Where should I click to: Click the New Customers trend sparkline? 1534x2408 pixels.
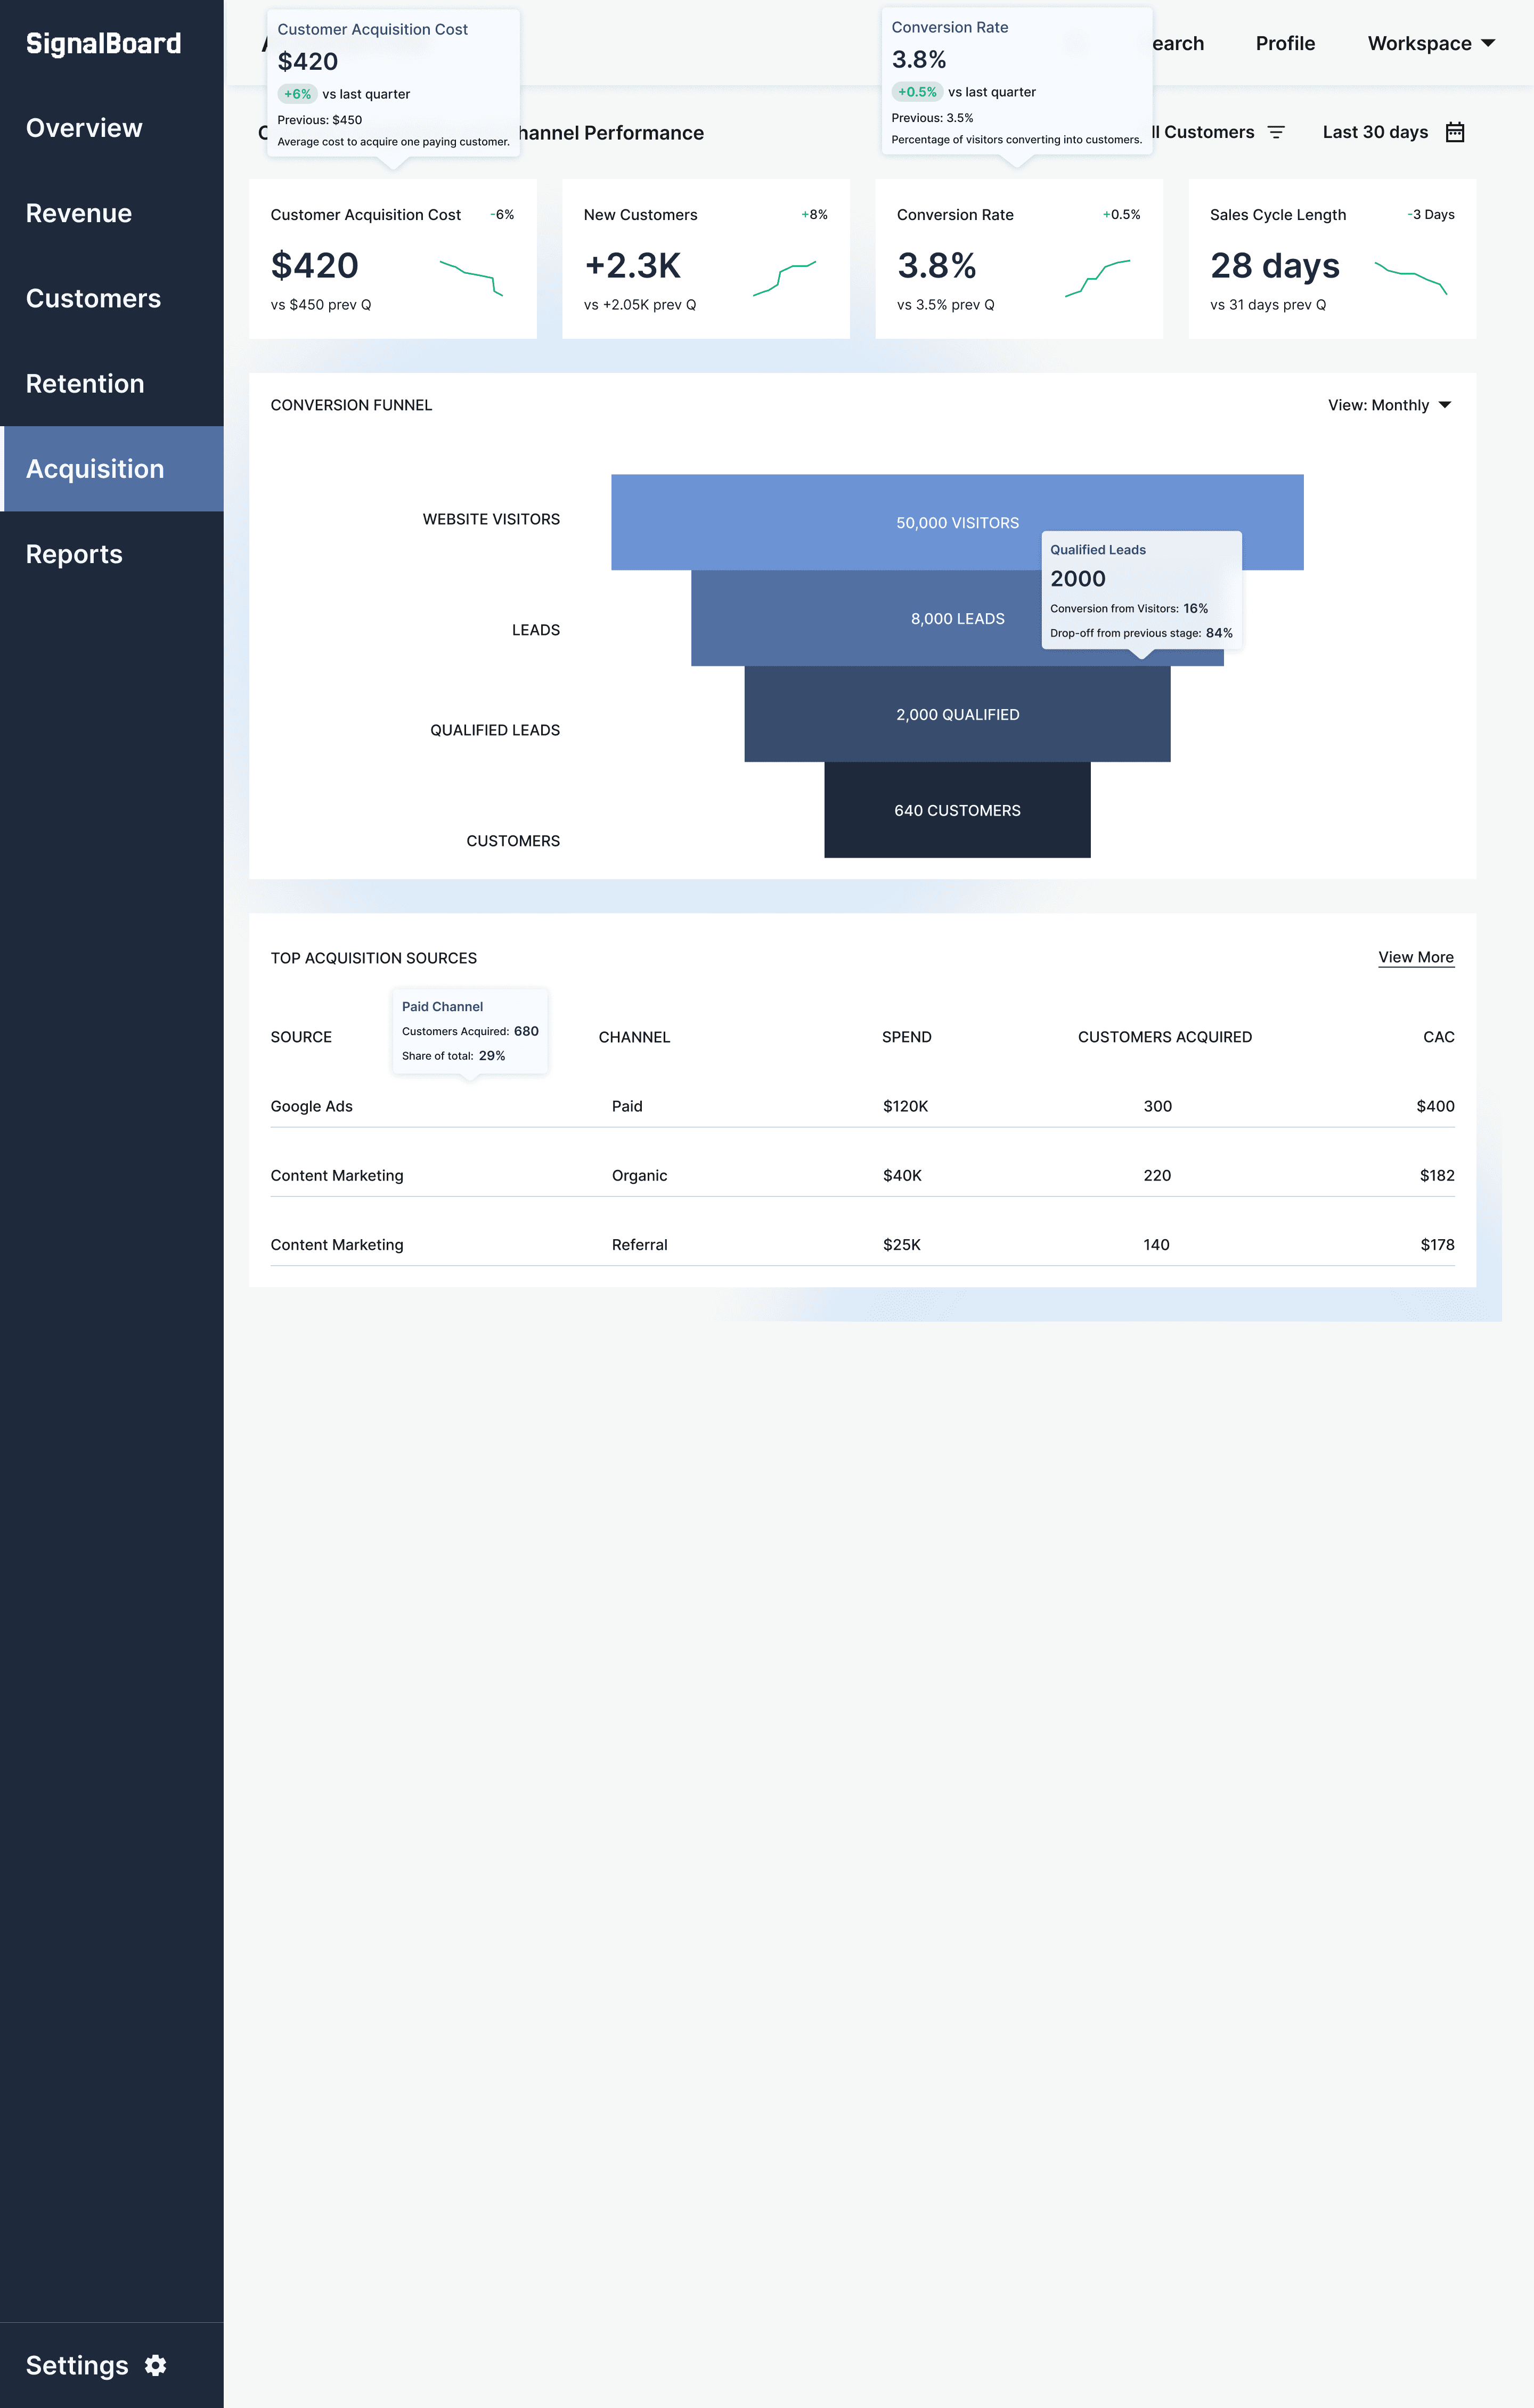coord(784,277)
